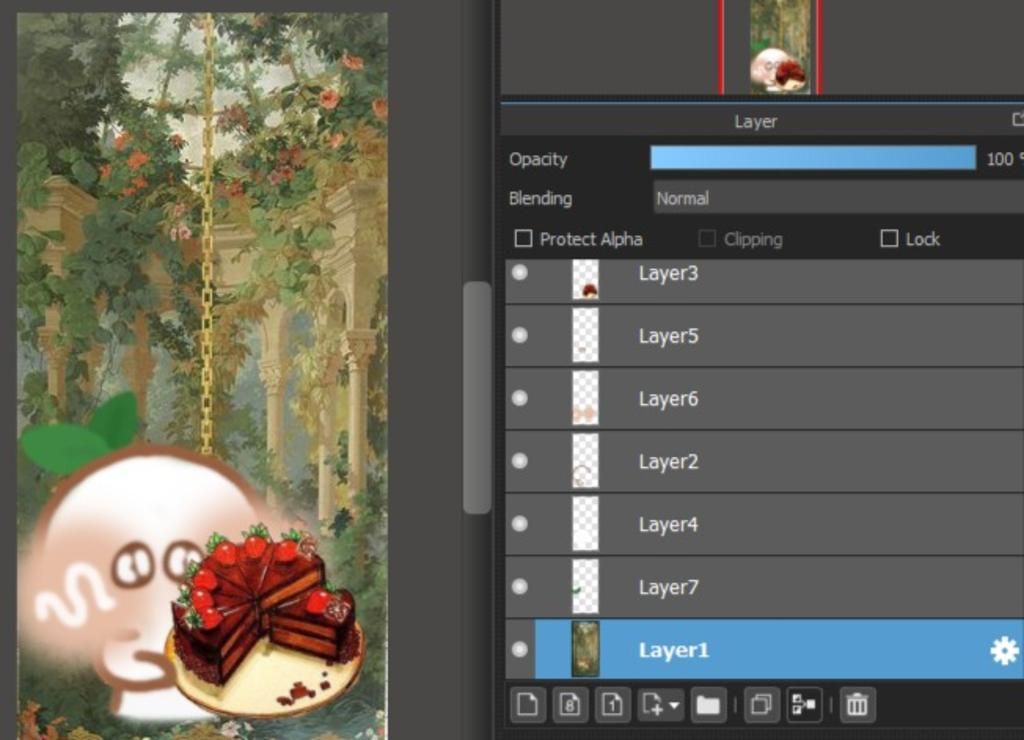The width and height of the screenshot is (1024, 740).
Task: Select the Layer4 row
Action: click(765, 524)
